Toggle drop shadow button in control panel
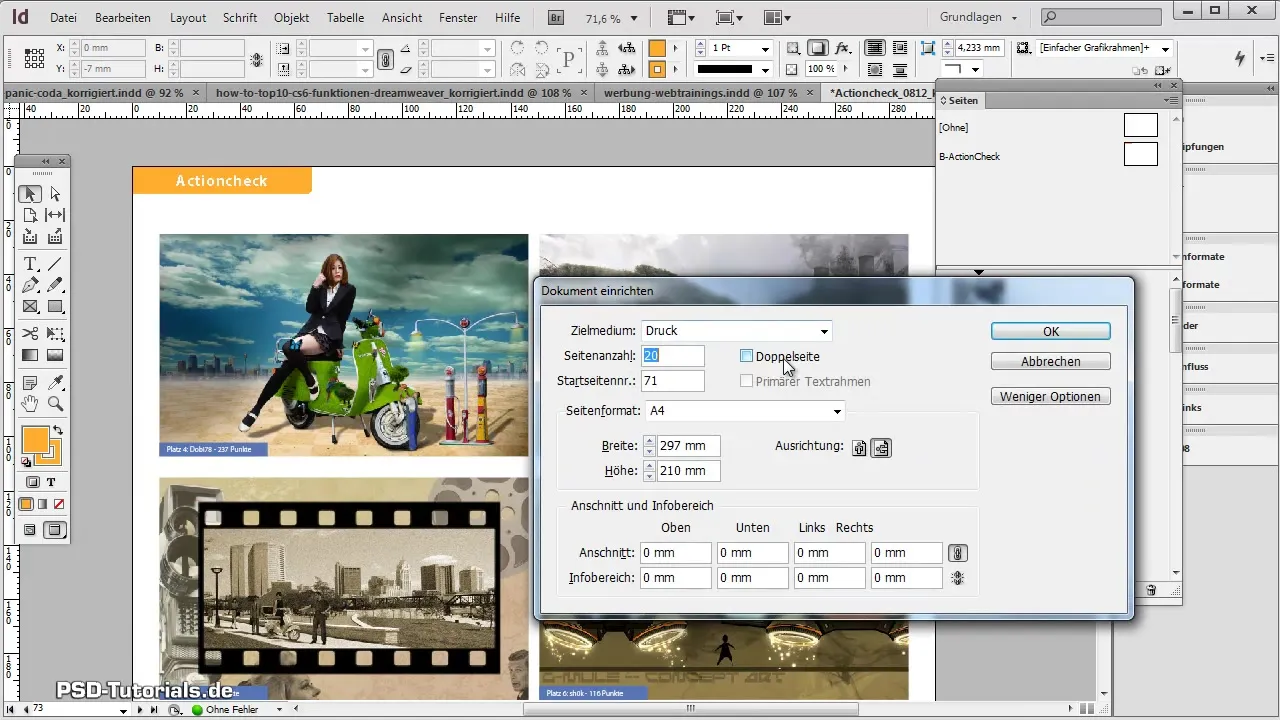This screenshot has width=1280, height=720. point(818,48)
